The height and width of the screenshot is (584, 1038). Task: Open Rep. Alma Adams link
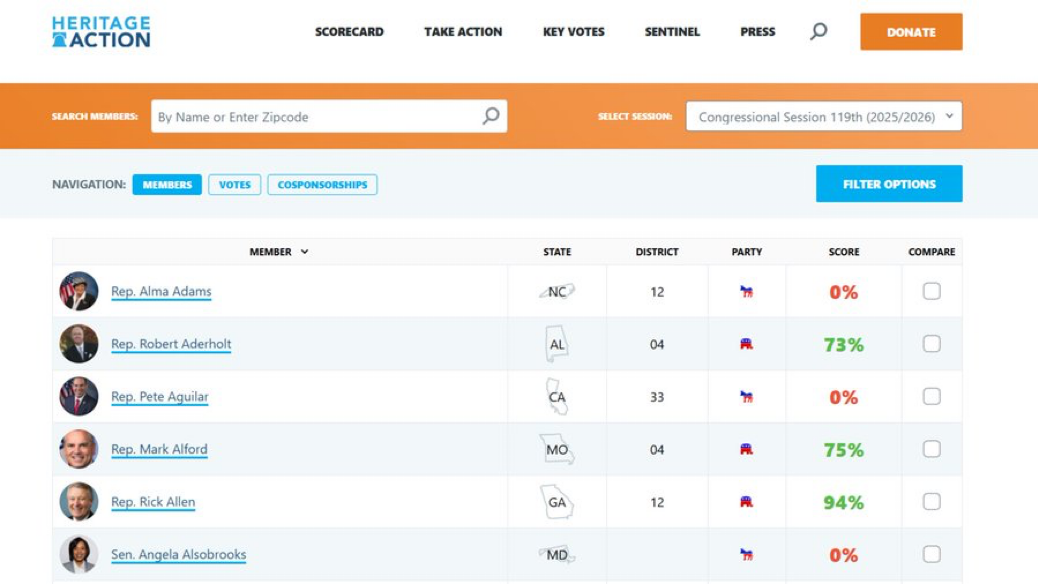pyautogui.click(x=161, y=291)
